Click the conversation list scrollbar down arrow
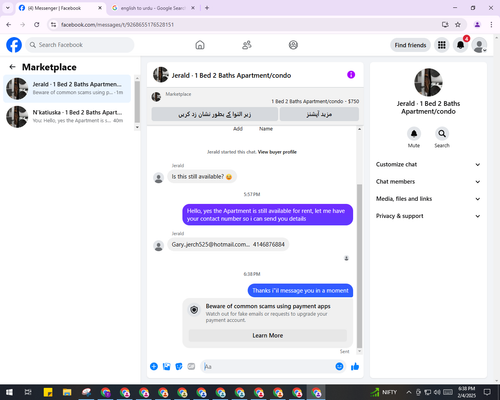 tap(137, 127)
